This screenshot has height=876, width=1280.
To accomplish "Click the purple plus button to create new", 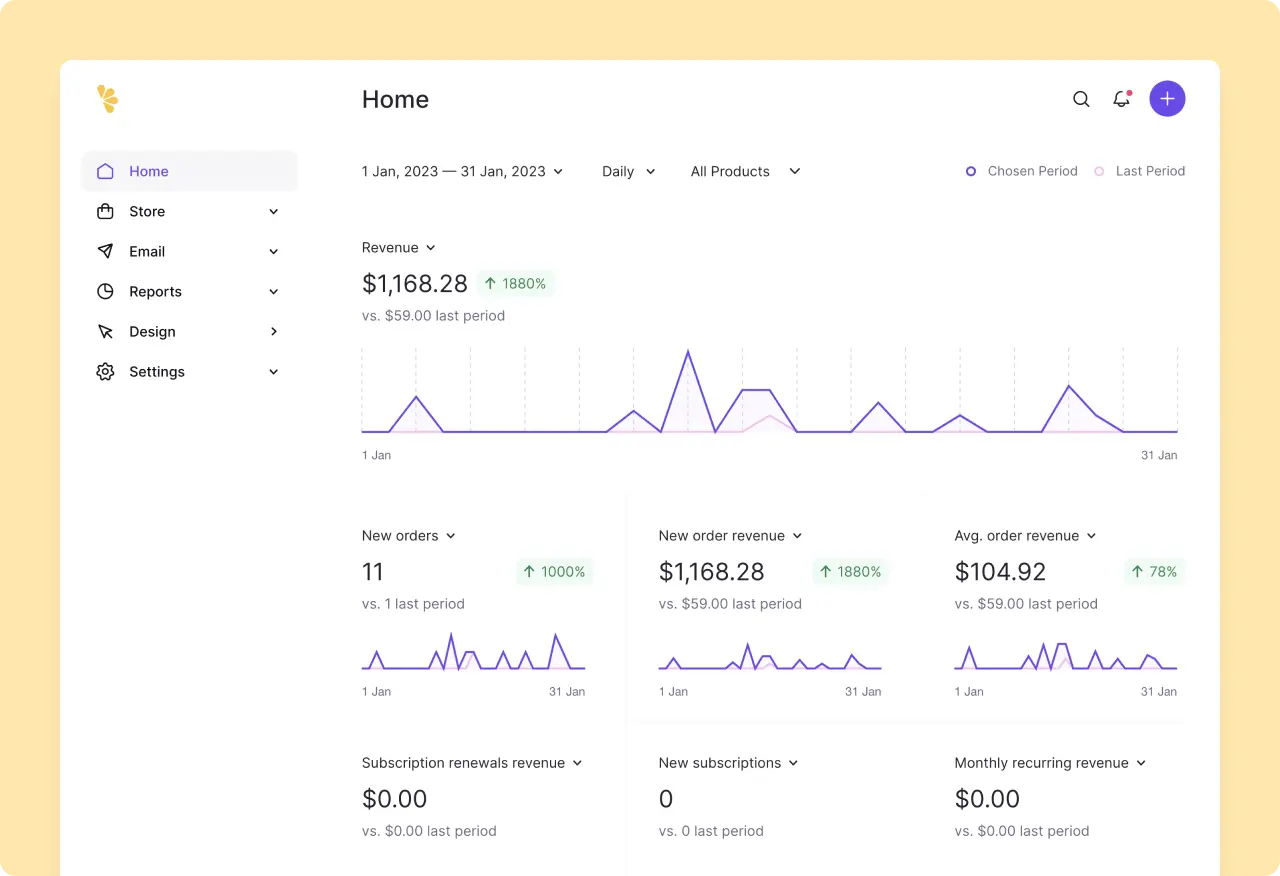I will [1167, 98].
